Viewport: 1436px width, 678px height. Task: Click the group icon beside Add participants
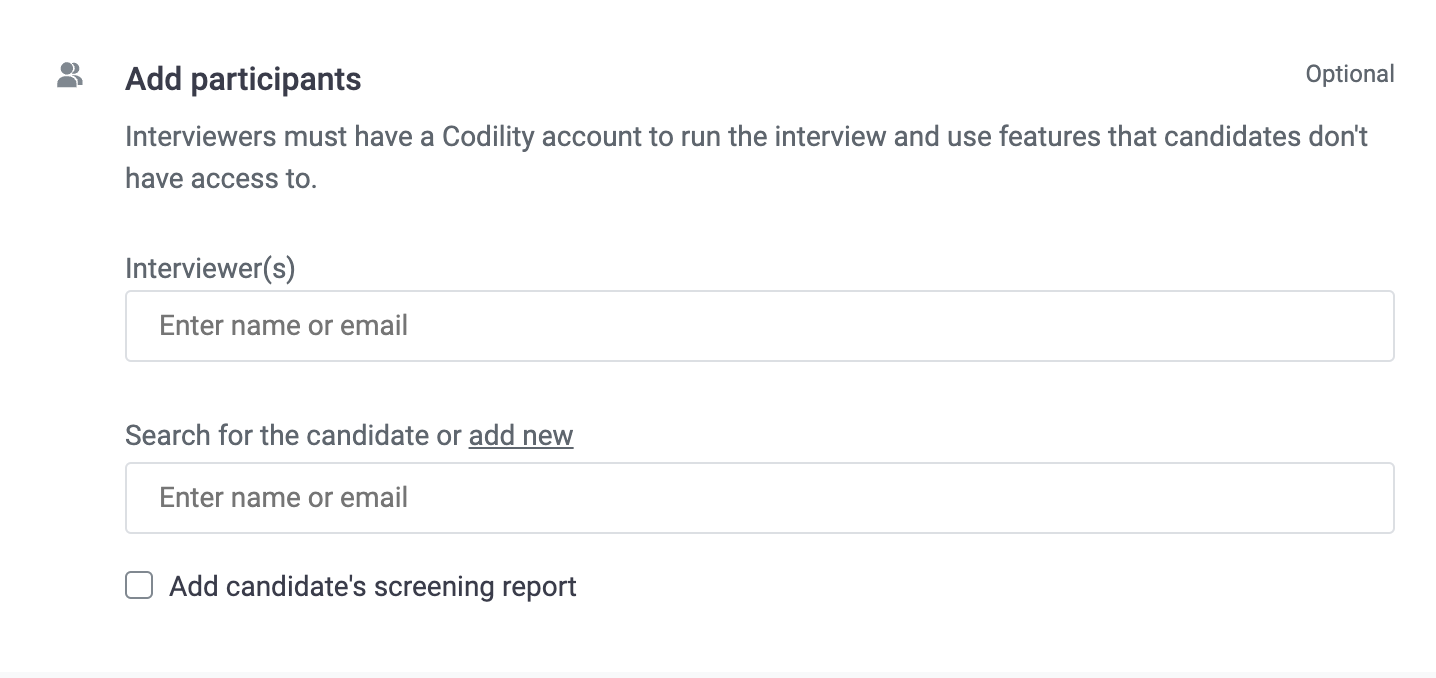coord(69,75)
